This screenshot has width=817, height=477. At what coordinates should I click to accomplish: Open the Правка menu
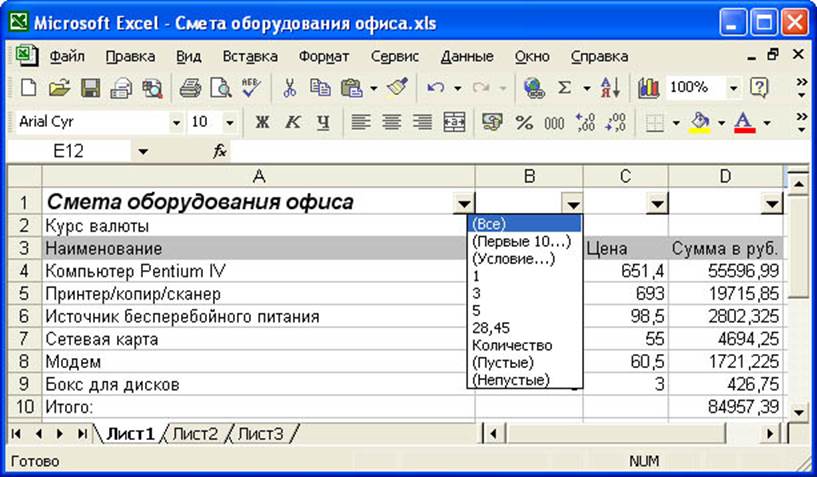point(130,56)
